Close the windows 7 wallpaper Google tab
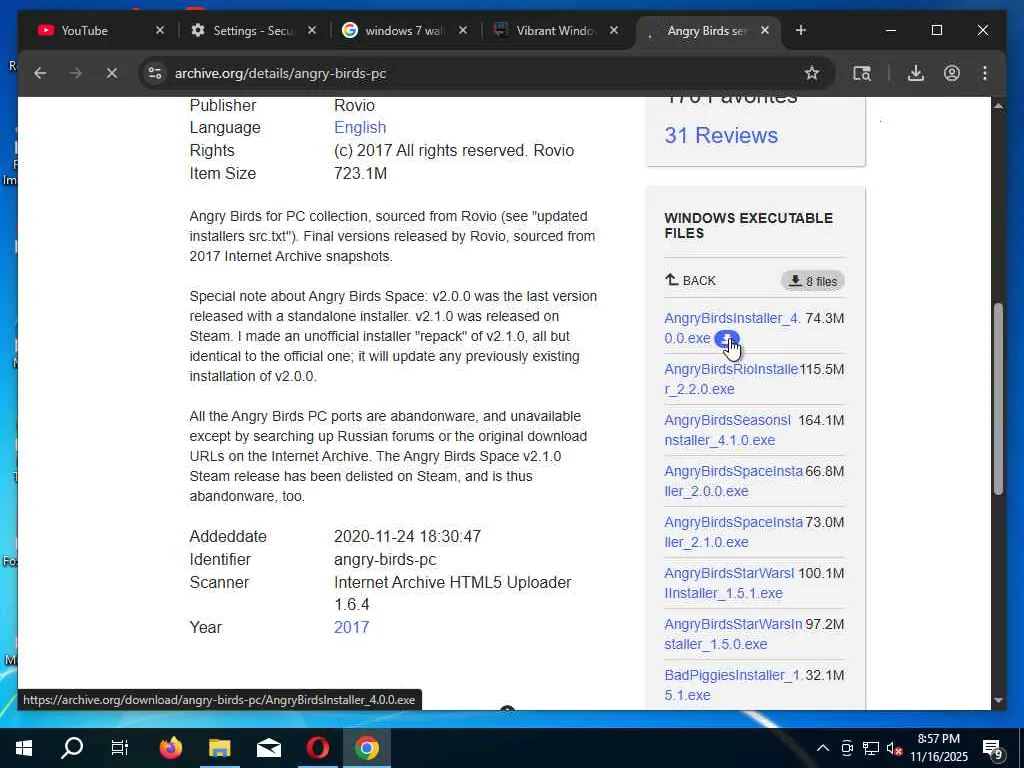 click(463, 30)
